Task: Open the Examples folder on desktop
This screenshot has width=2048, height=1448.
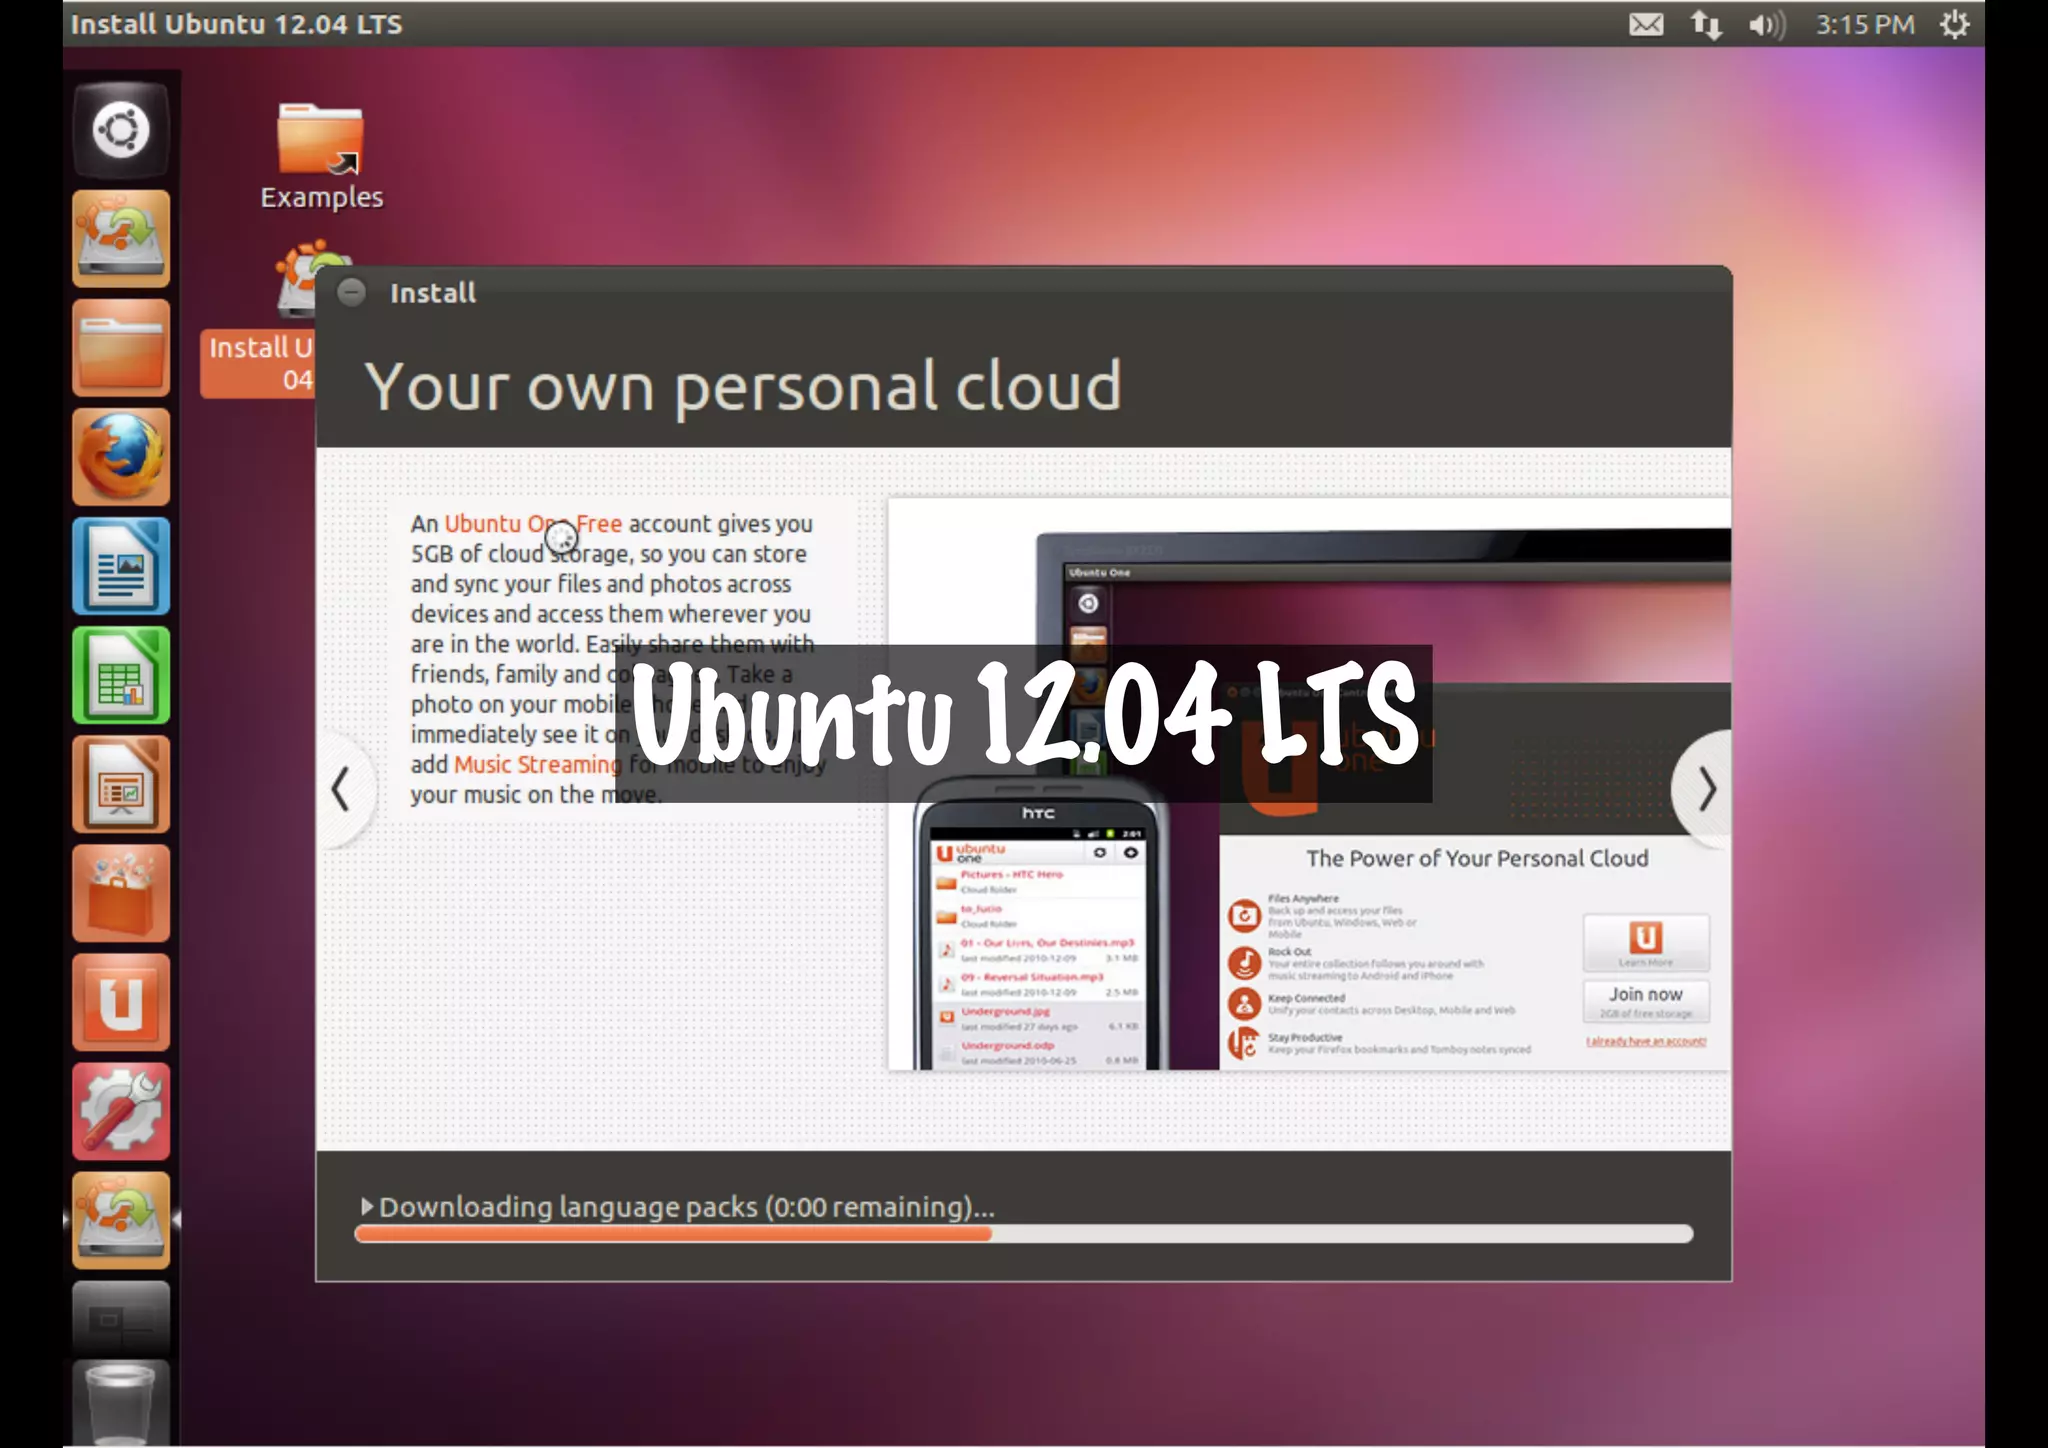Action: click(321, 157)
